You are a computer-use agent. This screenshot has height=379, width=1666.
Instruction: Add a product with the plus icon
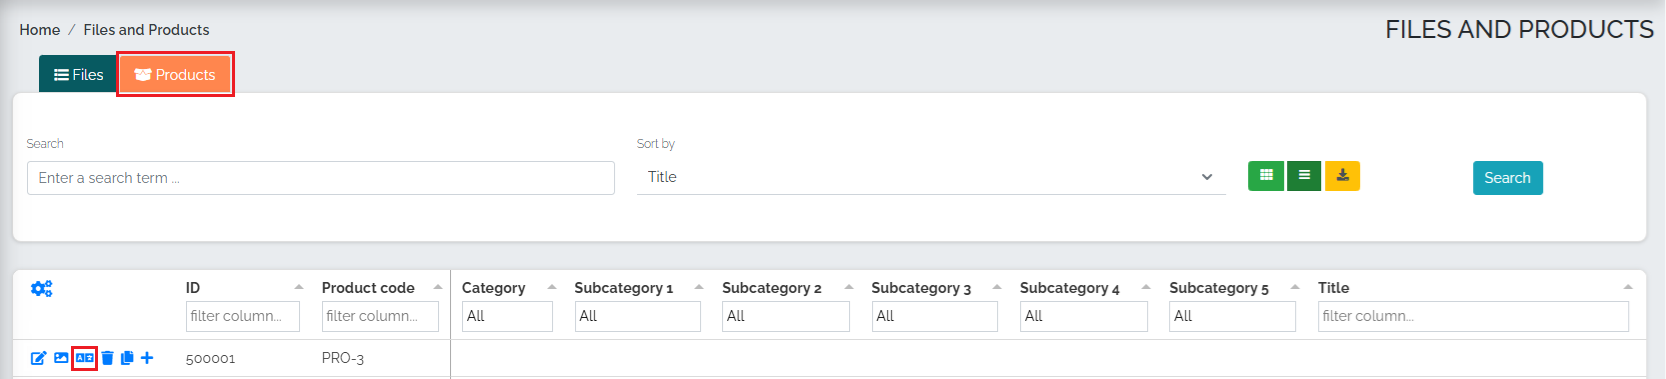[x=147, y=358]
